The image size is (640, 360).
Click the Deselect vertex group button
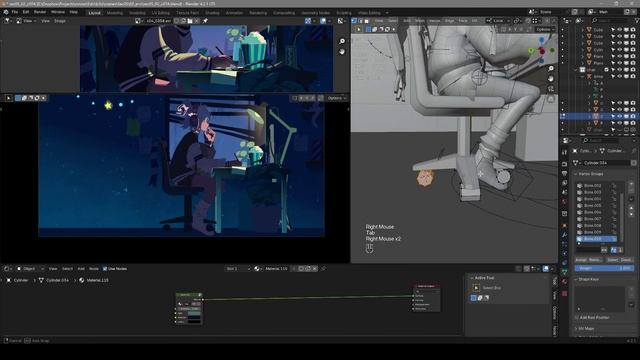(627, 260)
